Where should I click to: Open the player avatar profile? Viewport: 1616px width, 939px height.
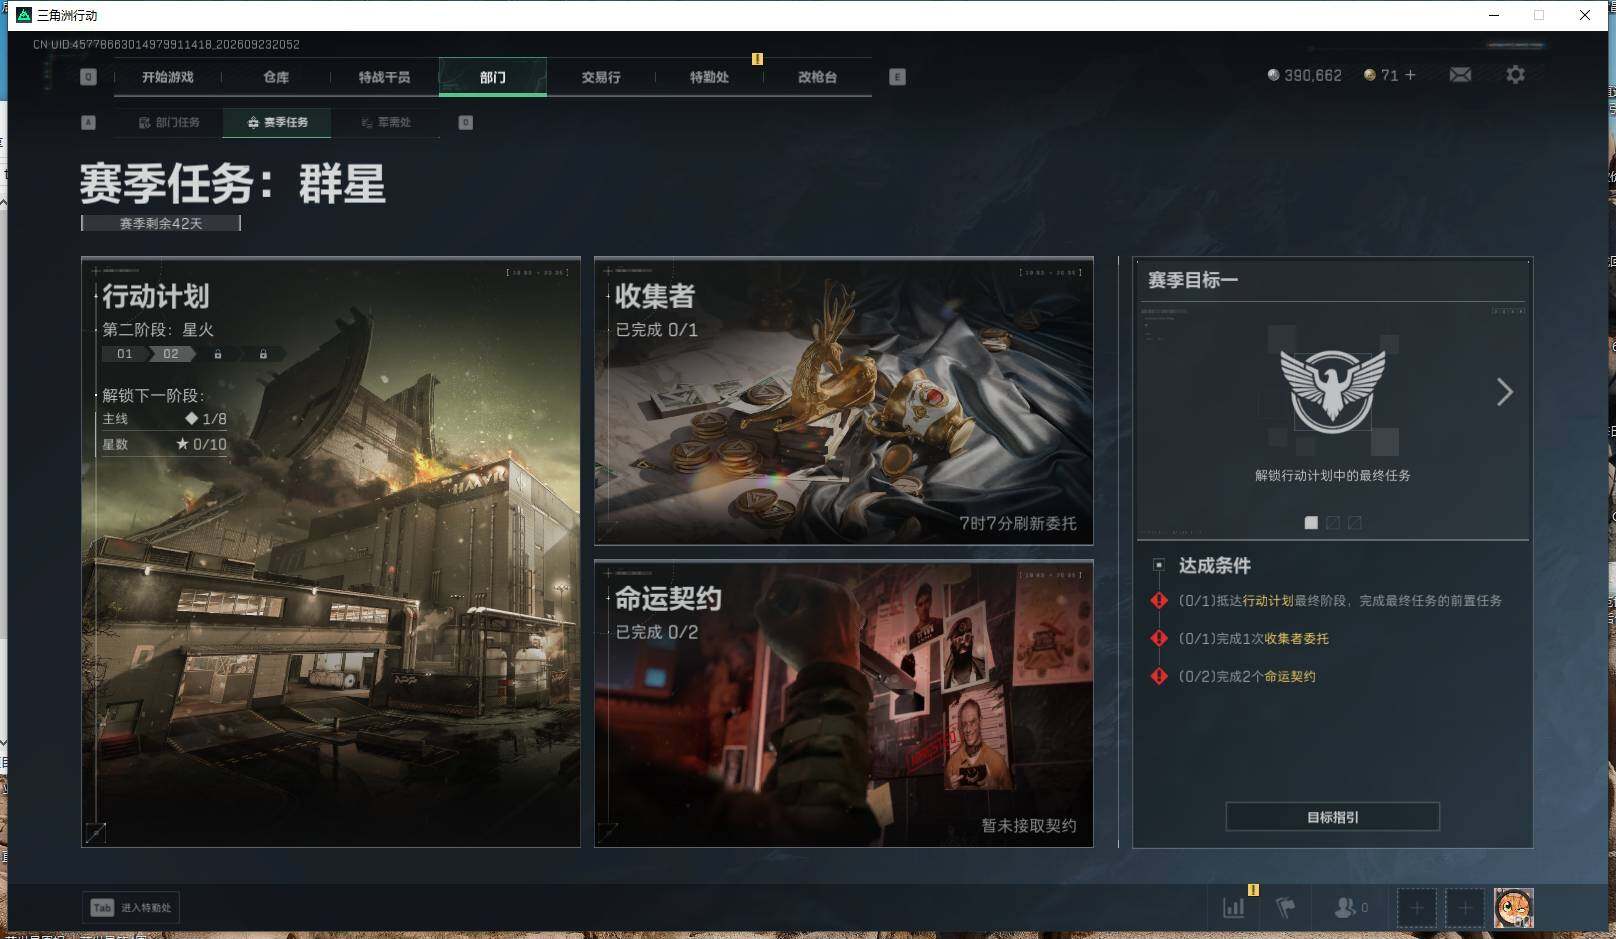(x=1513, y=908)
